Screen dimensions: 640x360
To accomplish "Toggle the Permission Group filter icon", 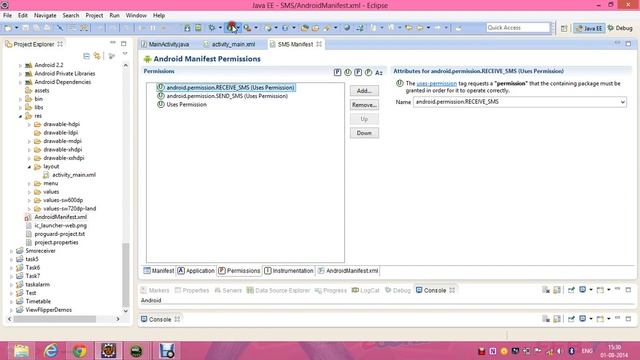I will click(358, 72).
